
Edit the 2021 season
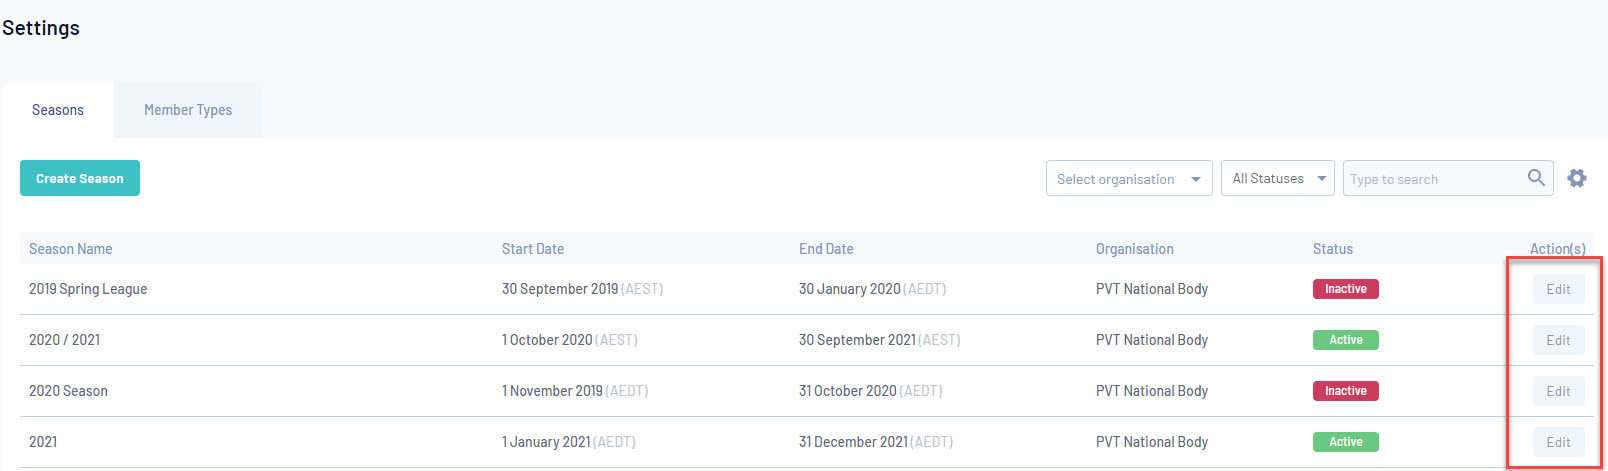(1558, 442)
